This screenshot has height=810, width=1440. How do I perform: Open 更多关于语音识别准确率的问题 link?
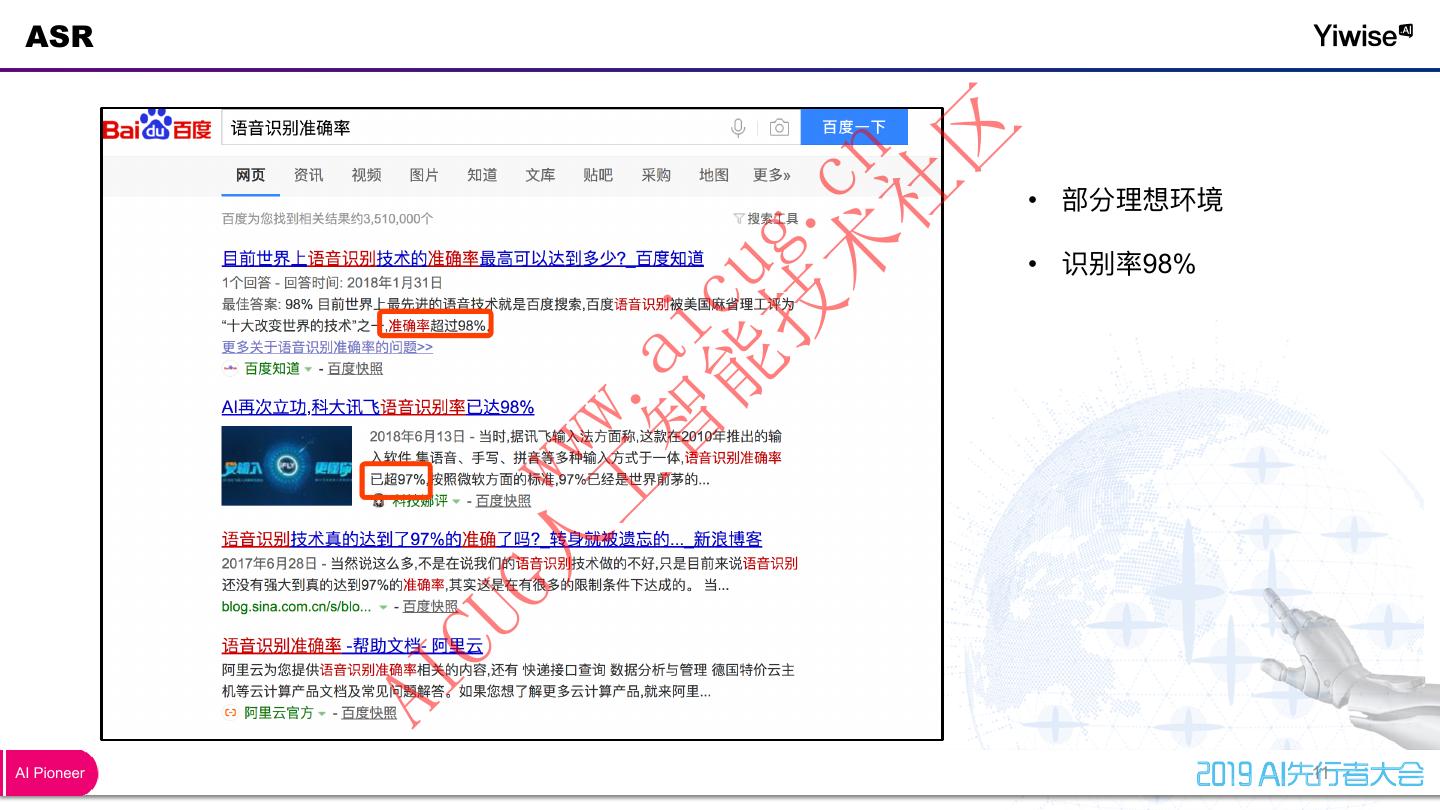click(327, 347)
